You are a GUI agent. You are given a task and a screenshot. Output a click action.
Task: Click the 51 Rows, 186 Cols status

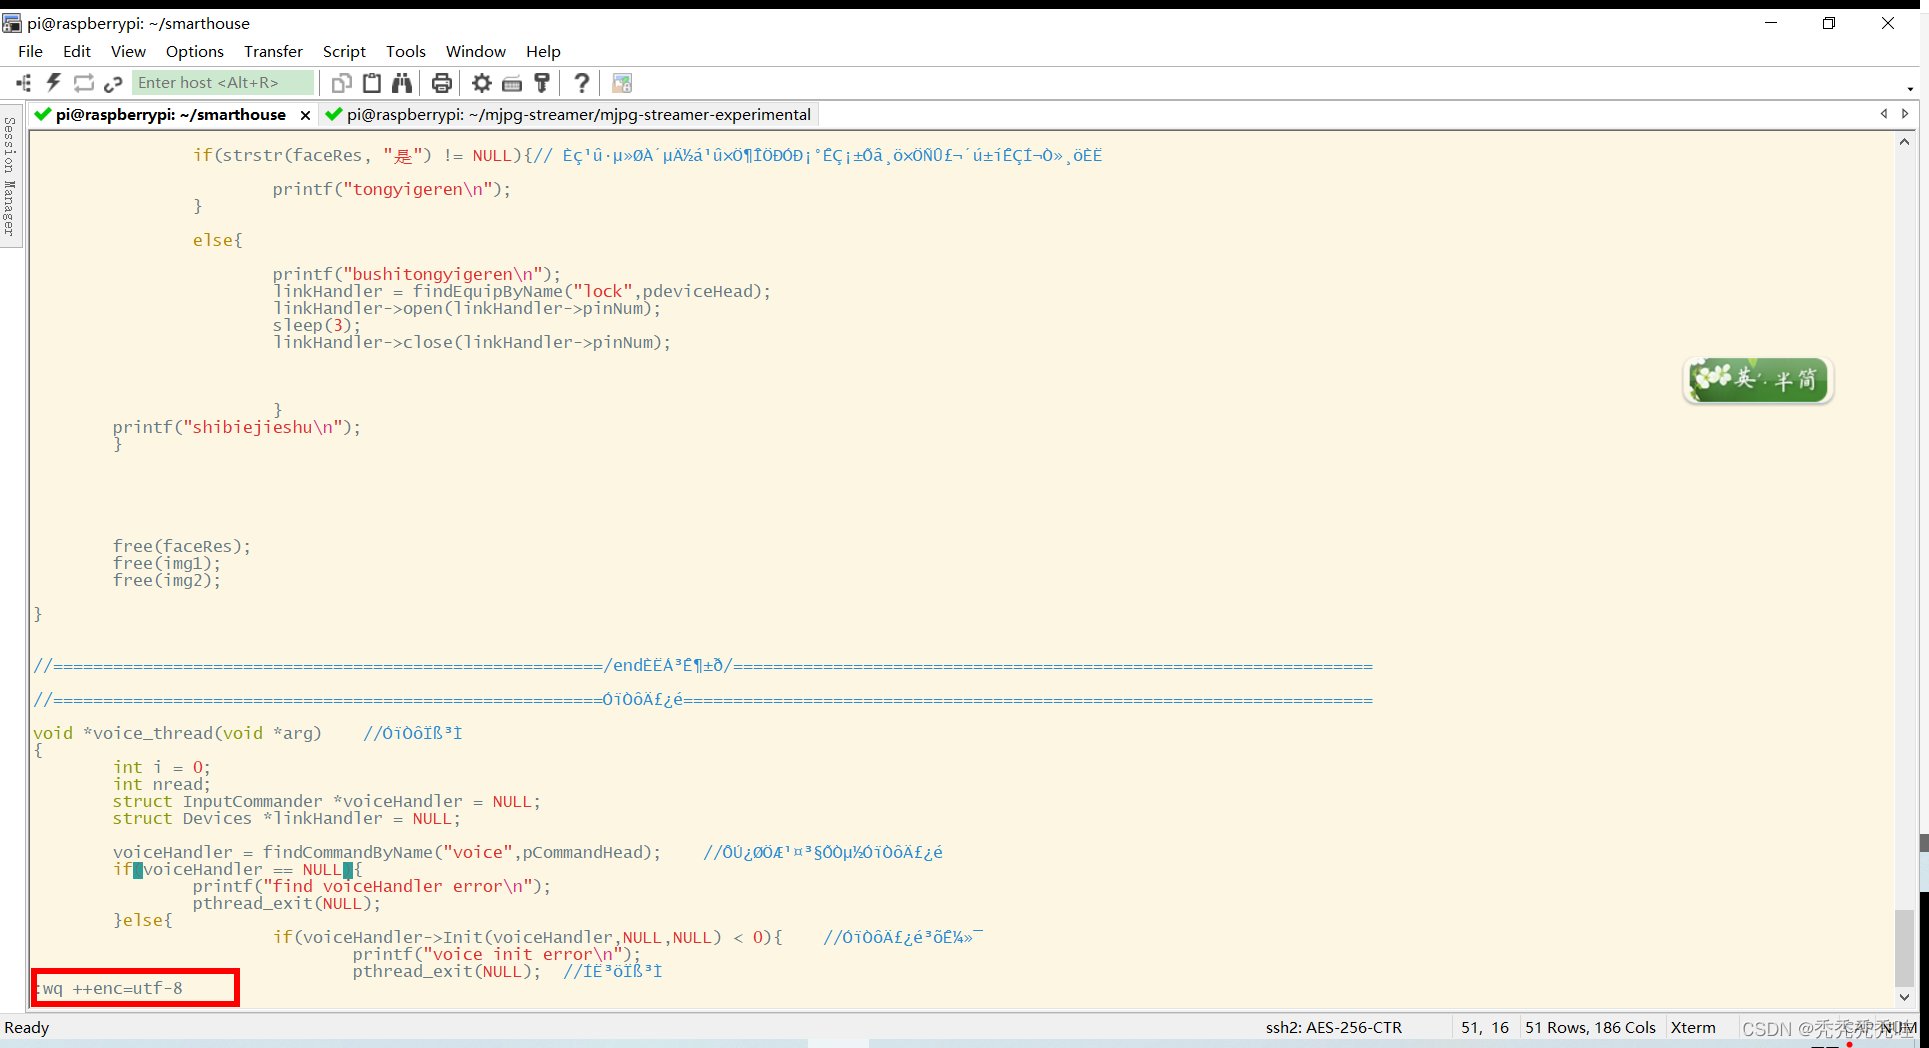[x=1590, y=1027]
